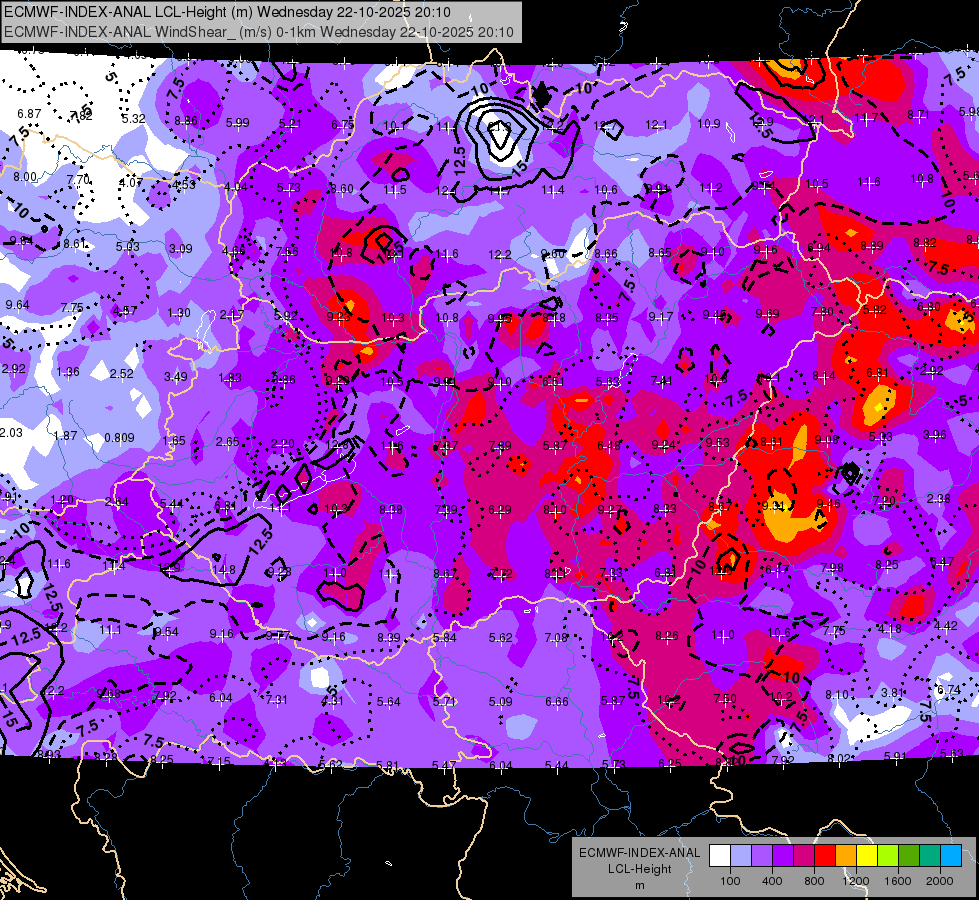Image resolution: width=979 pixels, height=900 pixels.
Task: Click the wind shear value '0.809'
Action: coord(119,437)
